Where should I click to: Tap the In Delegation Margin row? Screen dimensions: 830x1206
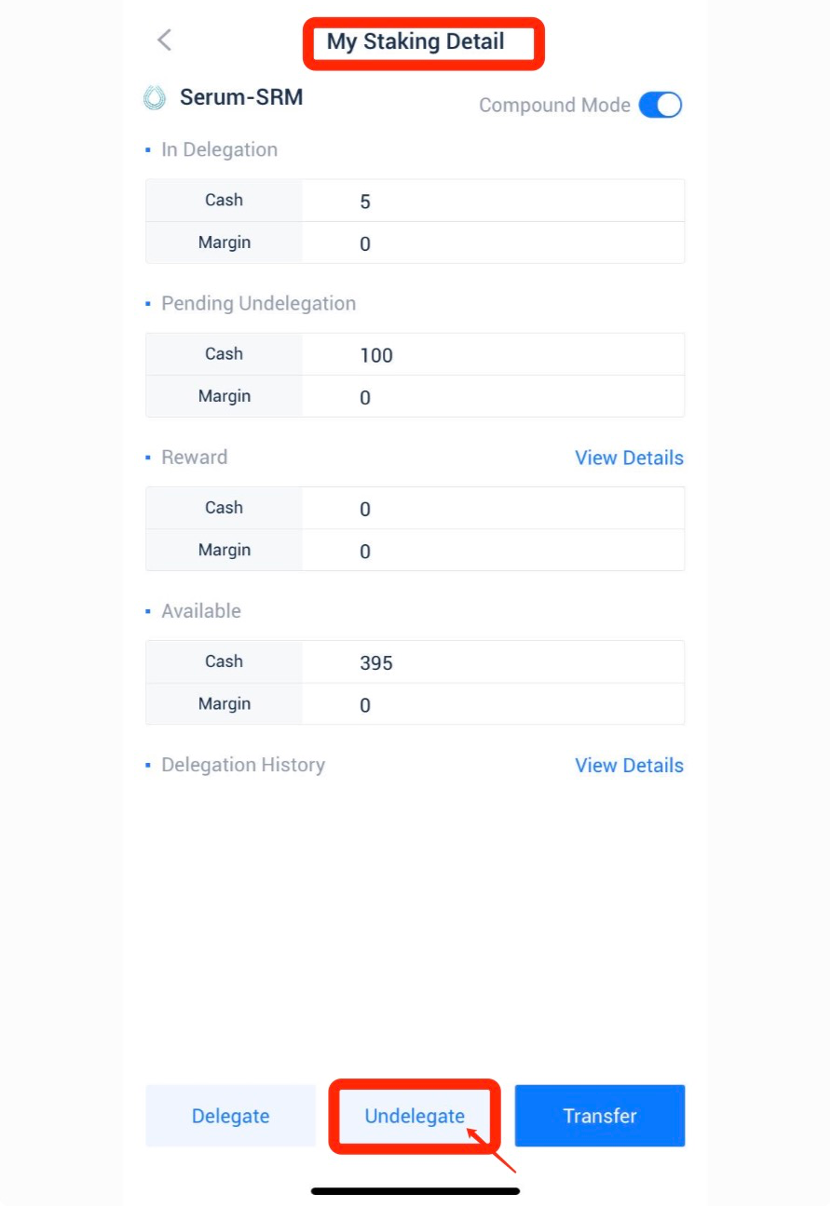[x=415, y=244]
